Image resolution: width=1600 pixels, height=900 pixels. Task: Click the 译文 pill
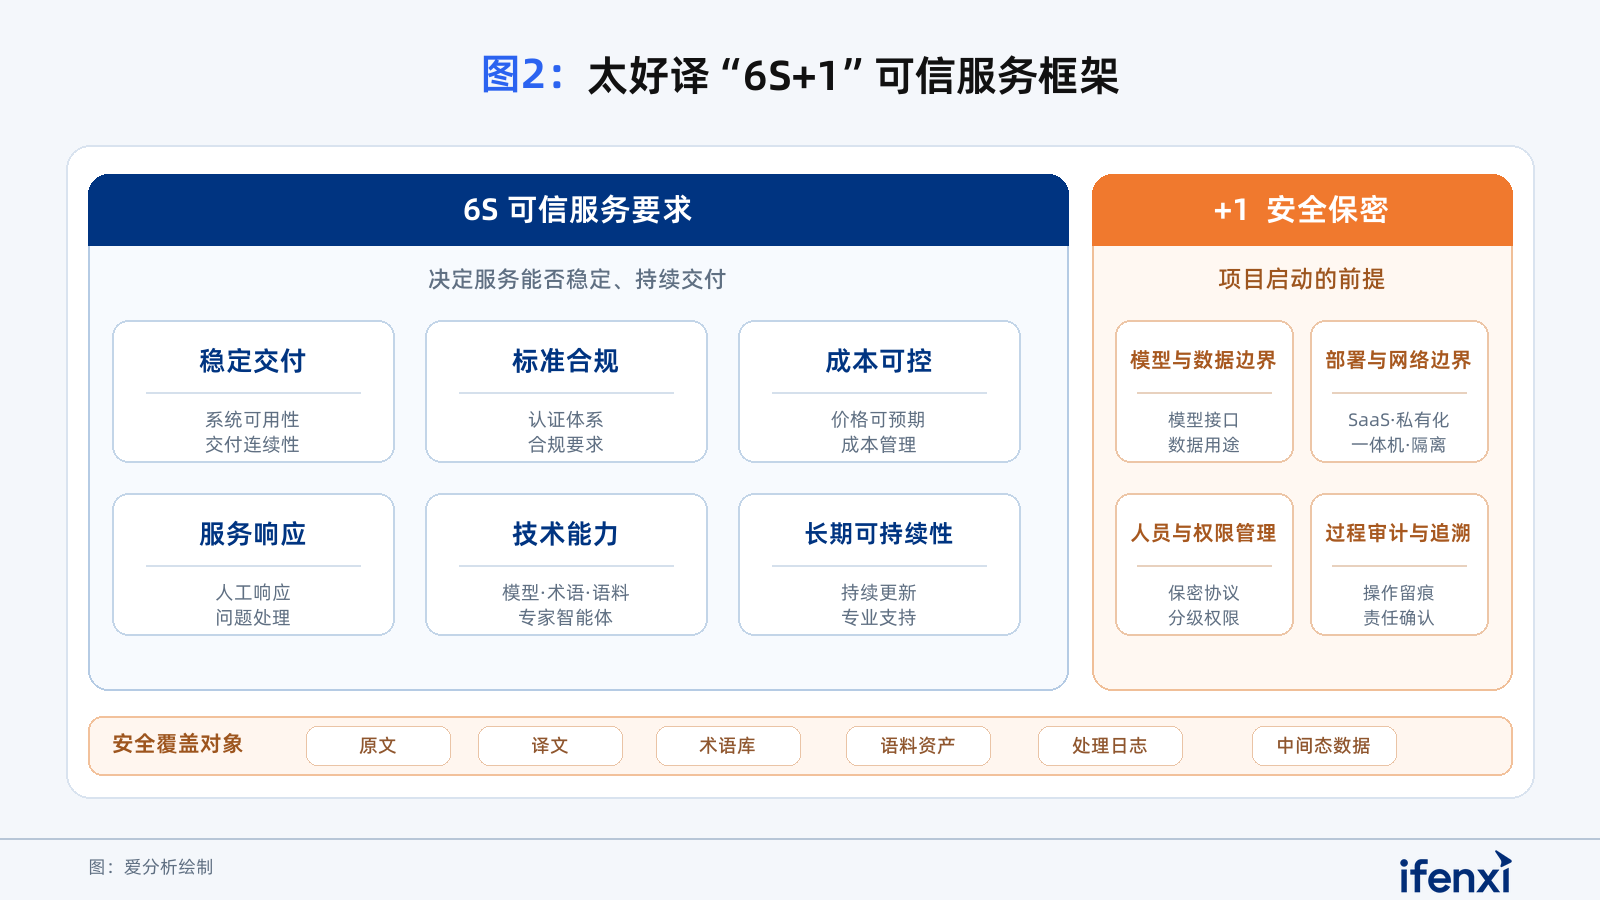tap(550, 746)
